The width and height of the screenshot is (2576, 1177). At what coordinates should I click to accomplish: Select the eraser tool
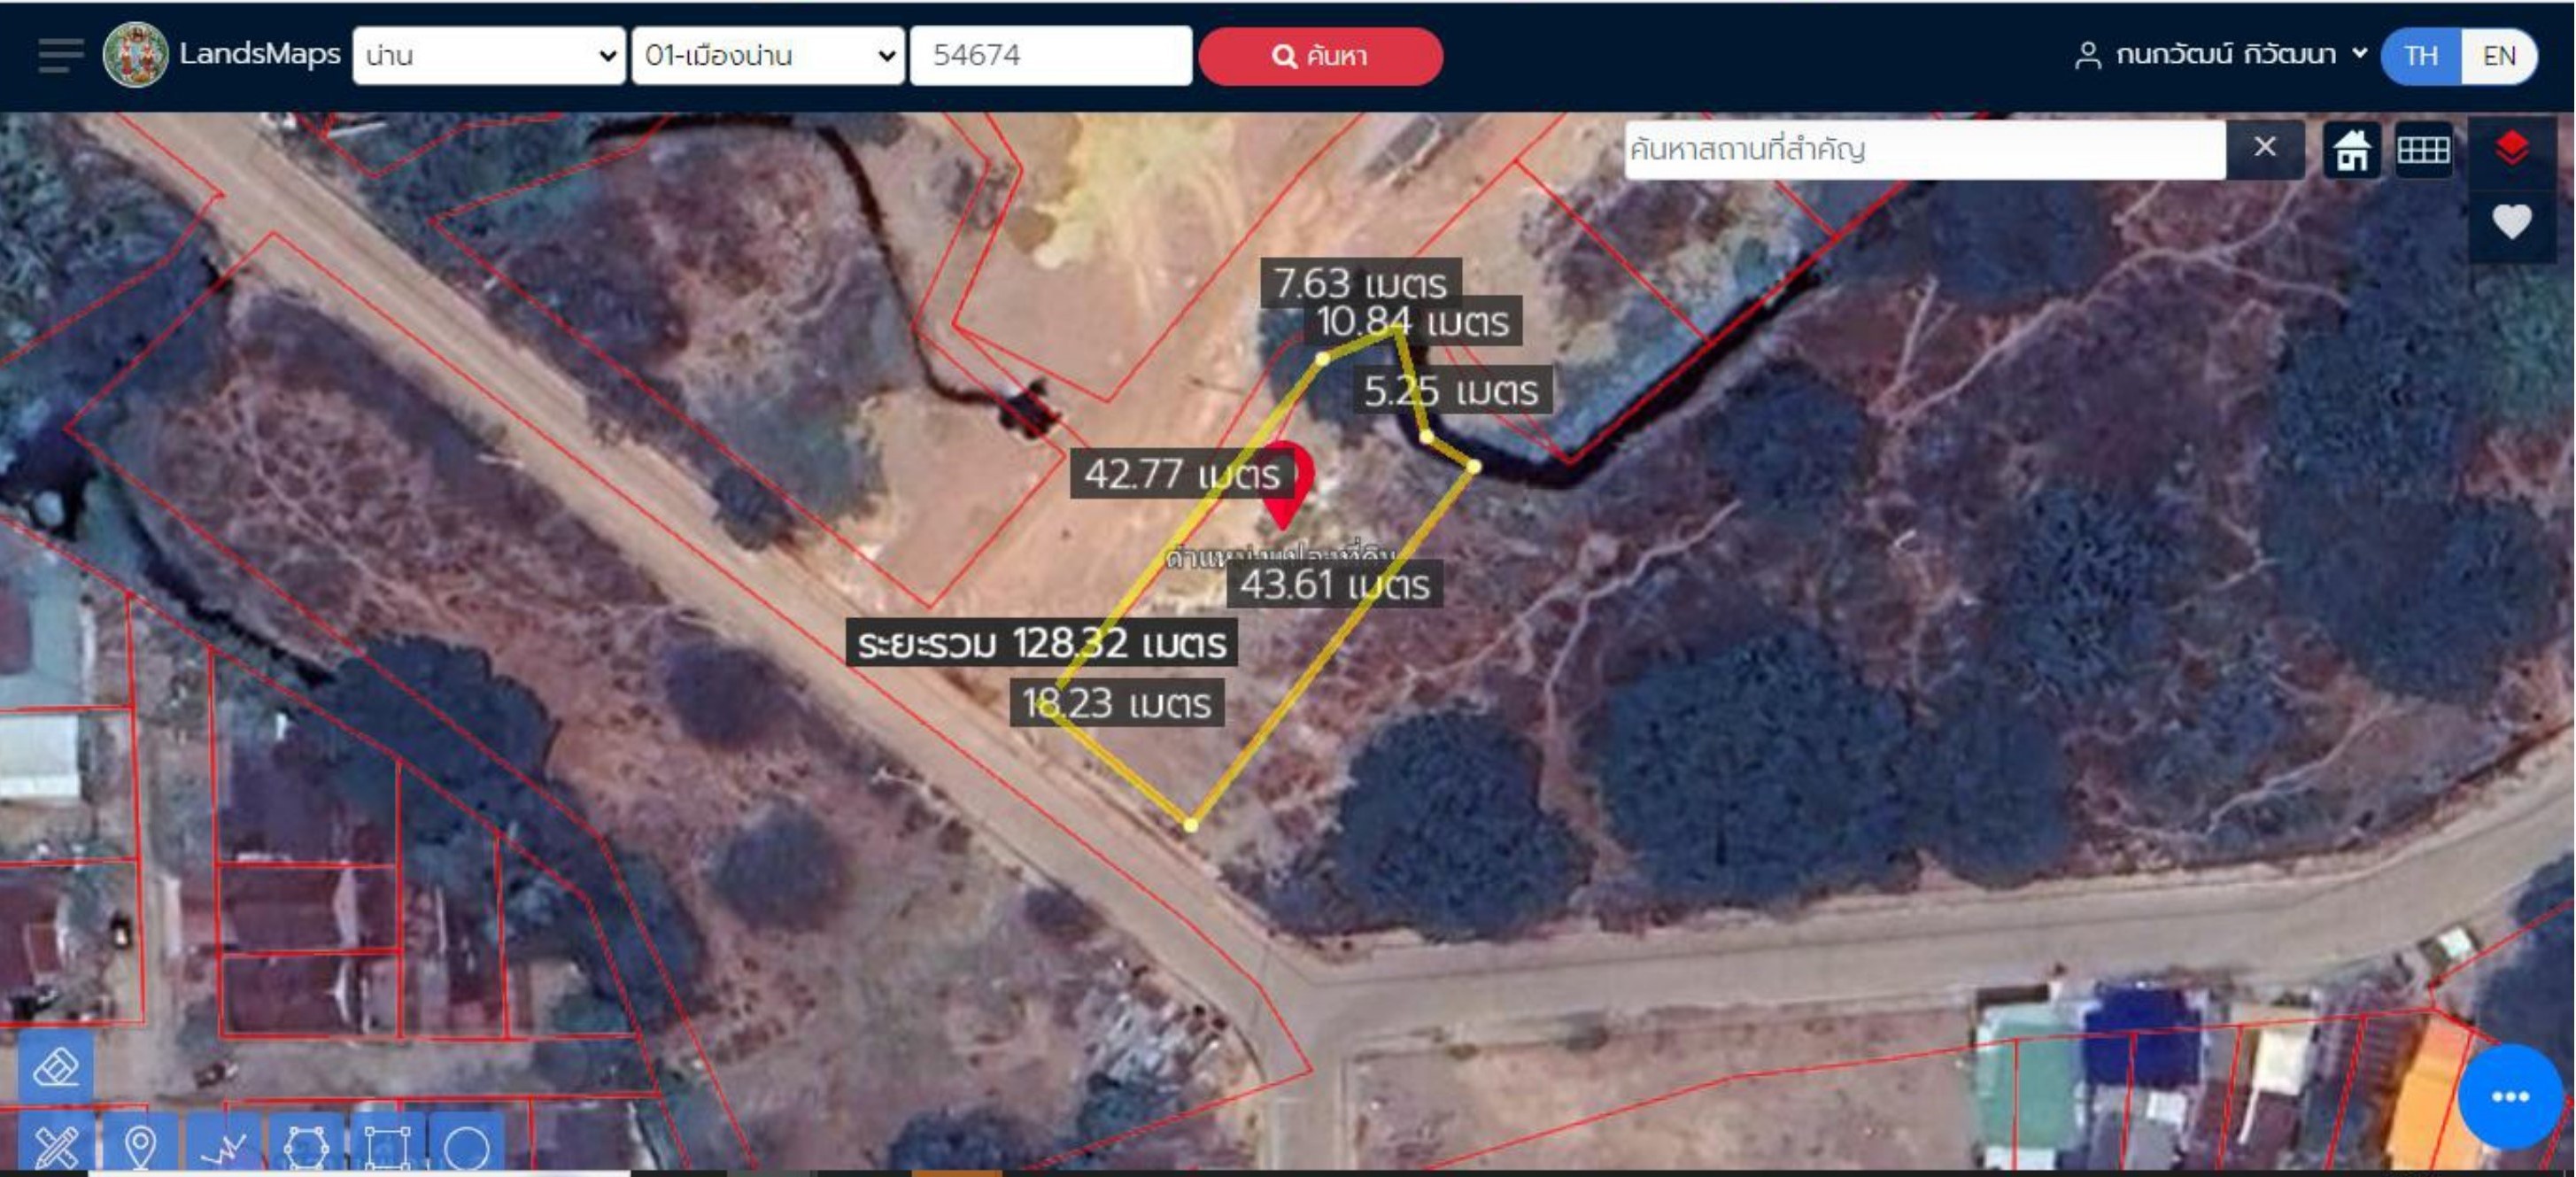coord(56,1067)
